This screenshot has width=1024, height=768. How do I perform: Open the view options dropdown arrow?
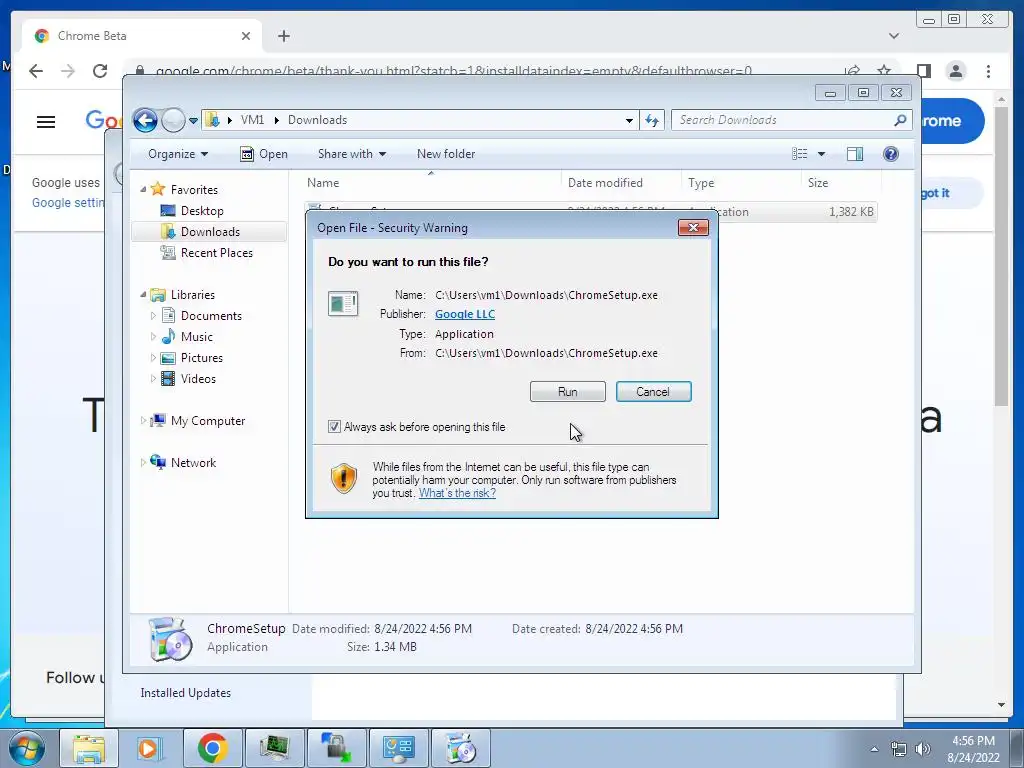click(822, 154)
